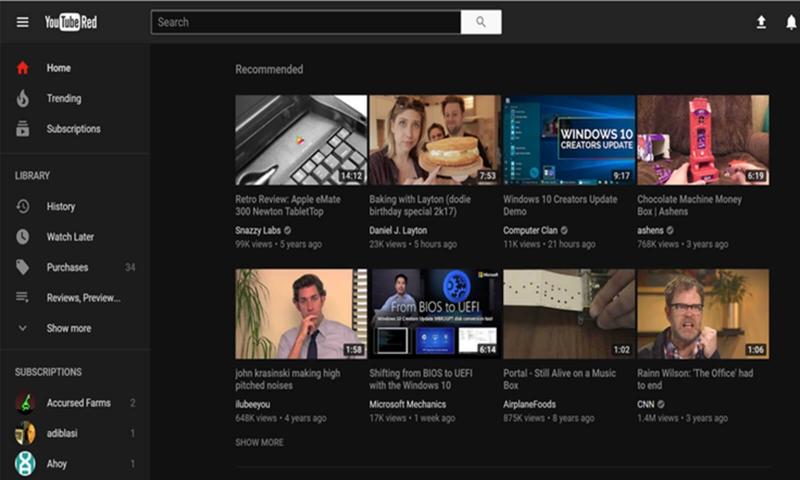
Task: Open Portal Still Alive music box thumbnail
Action: click(x=569, y=314)
